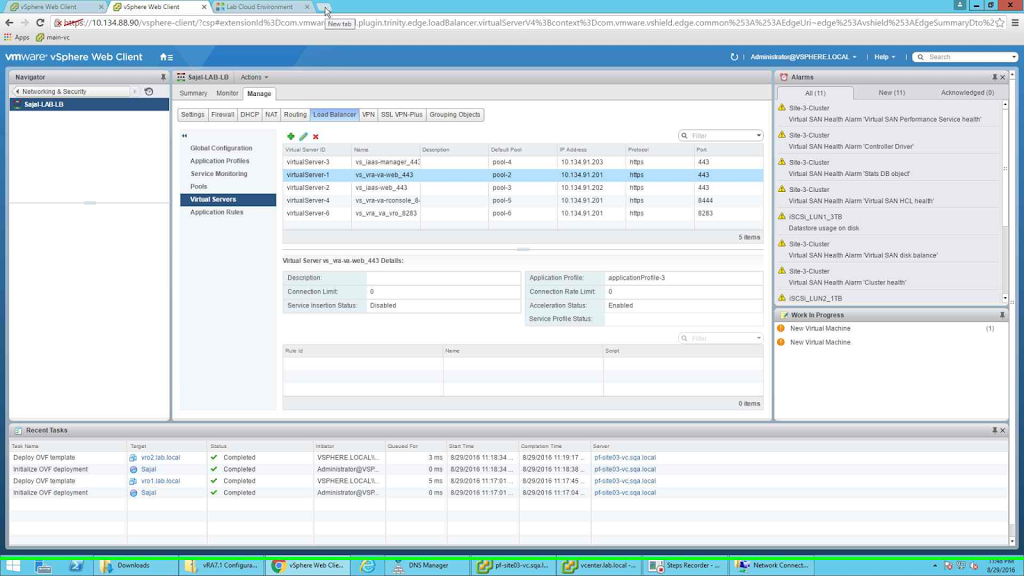Expand search box dropdown arrow
Viewport: 1024px width, 576px height.
click(1014, 57)
